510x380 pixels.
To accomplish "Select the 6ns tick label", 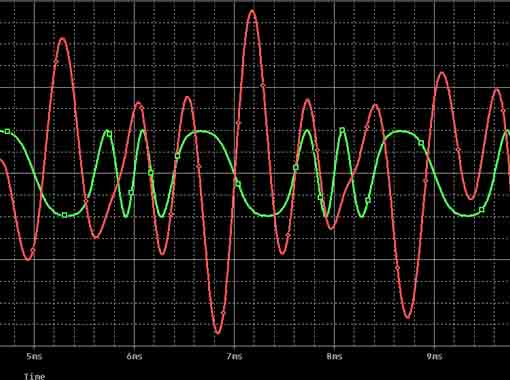I will [x=134, y=356].
